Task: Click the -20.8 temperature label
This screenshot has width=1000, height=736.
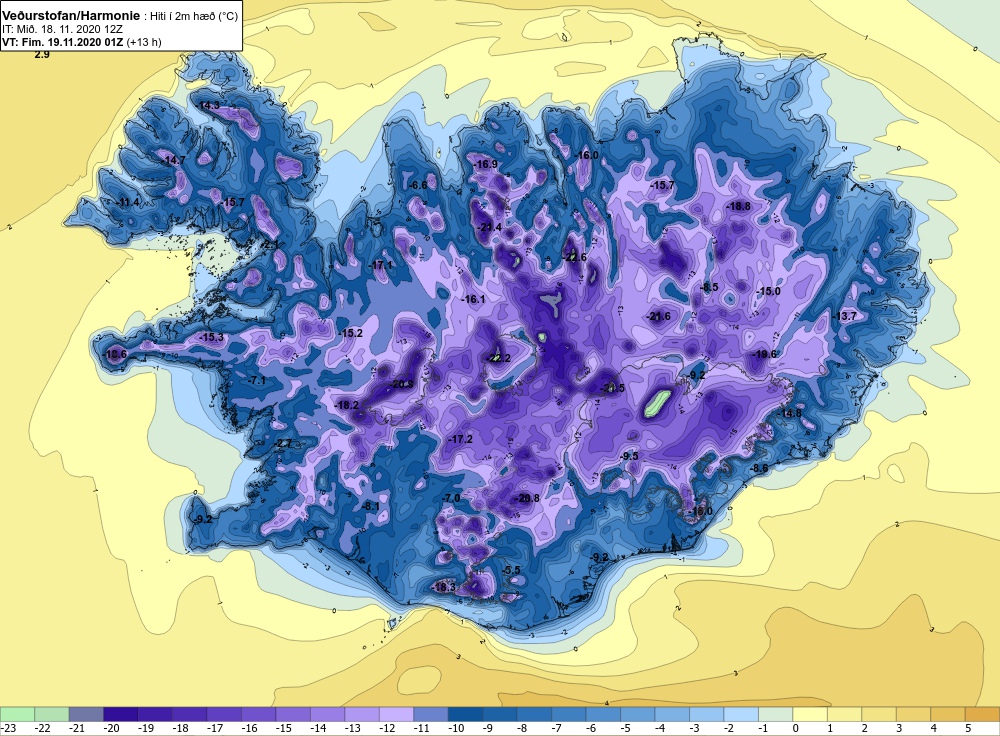Action: [x=528, y=499]
